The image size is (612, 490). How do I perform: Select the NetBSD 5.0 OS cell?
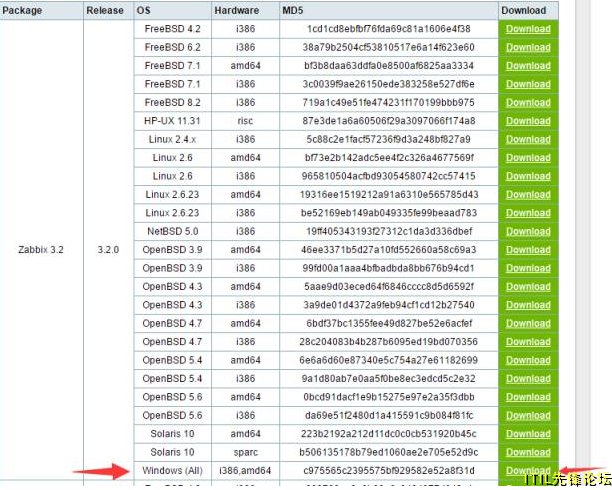pyautogui.click(x=173, y=231)
